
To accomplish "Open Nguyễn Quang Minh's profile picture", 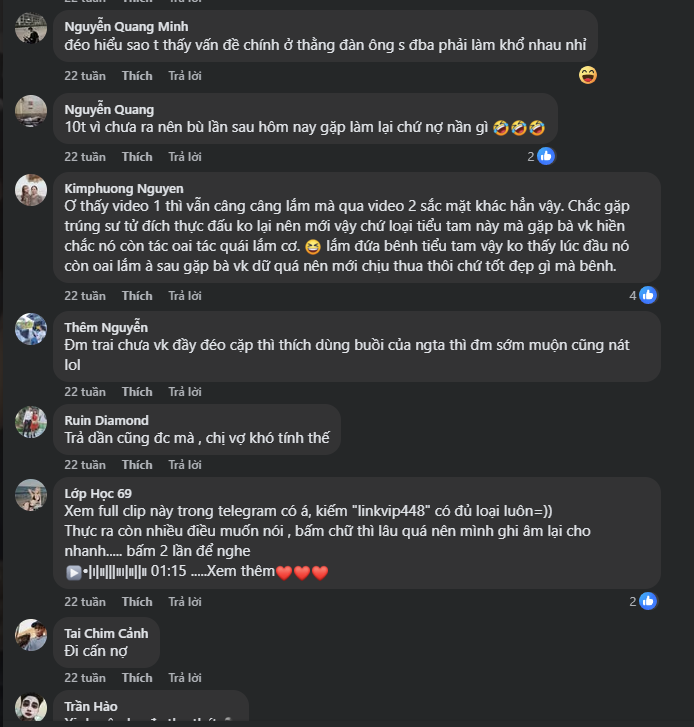I will pos(31,30).
